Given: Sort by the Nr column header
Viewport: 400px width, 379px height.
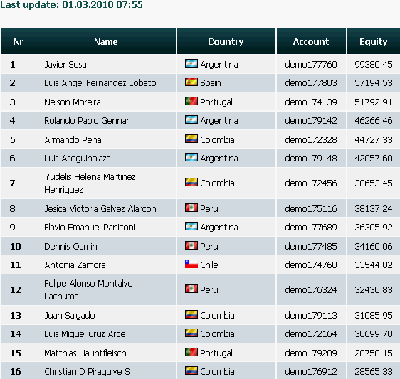Looking at the screenshot, I should click(18, 42).
